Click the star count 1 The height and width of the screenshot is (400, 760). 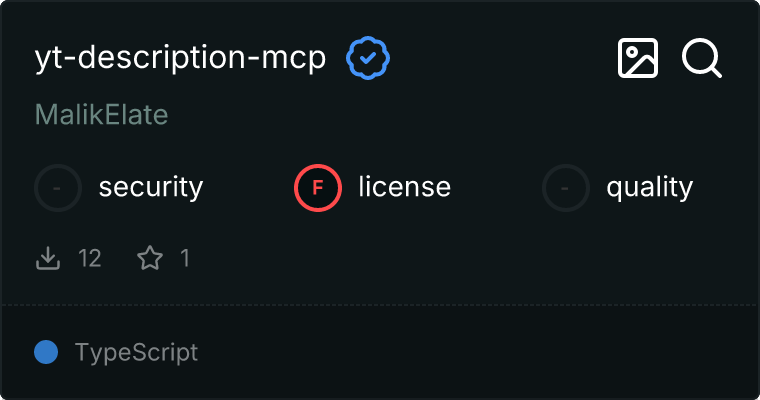(185, 259)
